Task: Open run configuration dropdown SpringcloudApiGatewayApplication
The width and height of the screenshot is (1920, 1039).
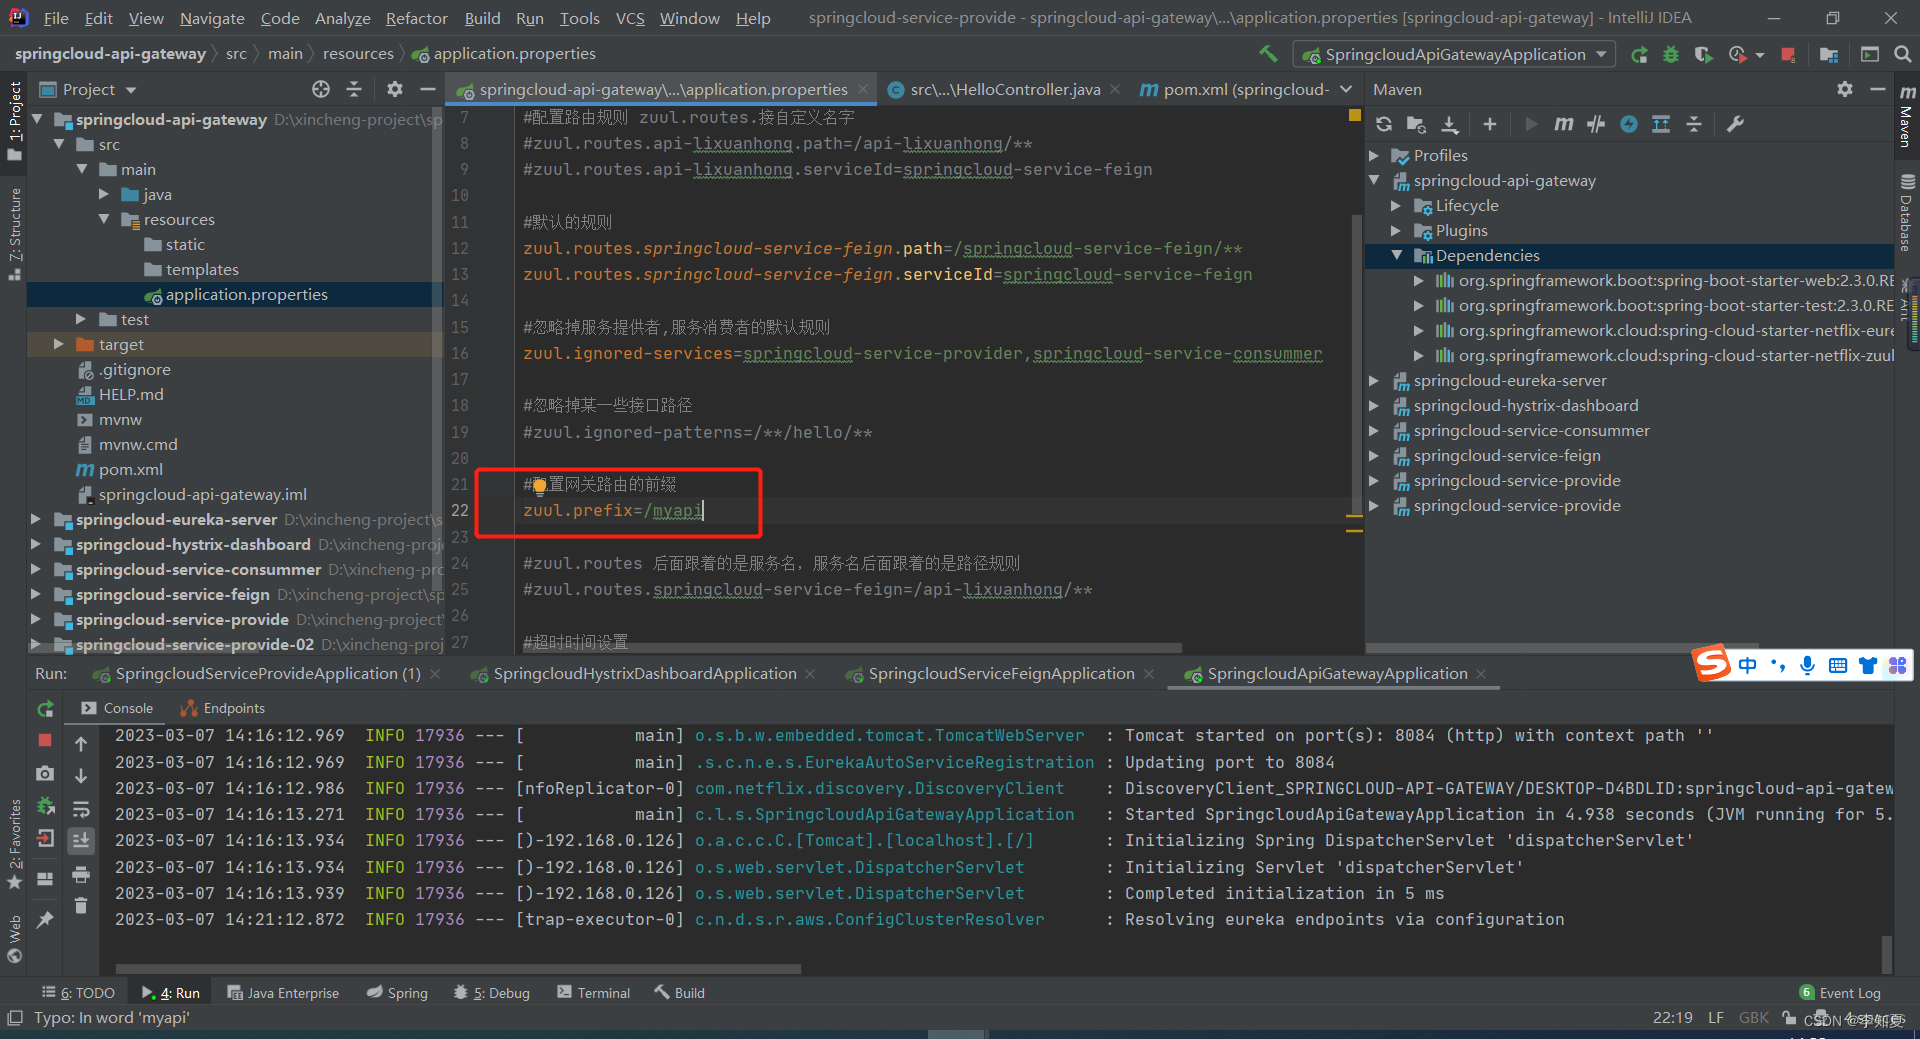Action: (1455, 54)
